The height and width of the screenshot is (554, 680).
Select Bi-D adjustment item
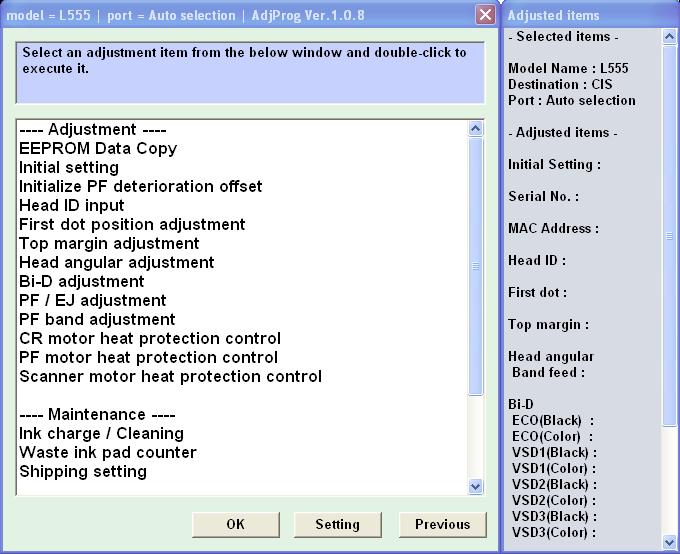82,282
